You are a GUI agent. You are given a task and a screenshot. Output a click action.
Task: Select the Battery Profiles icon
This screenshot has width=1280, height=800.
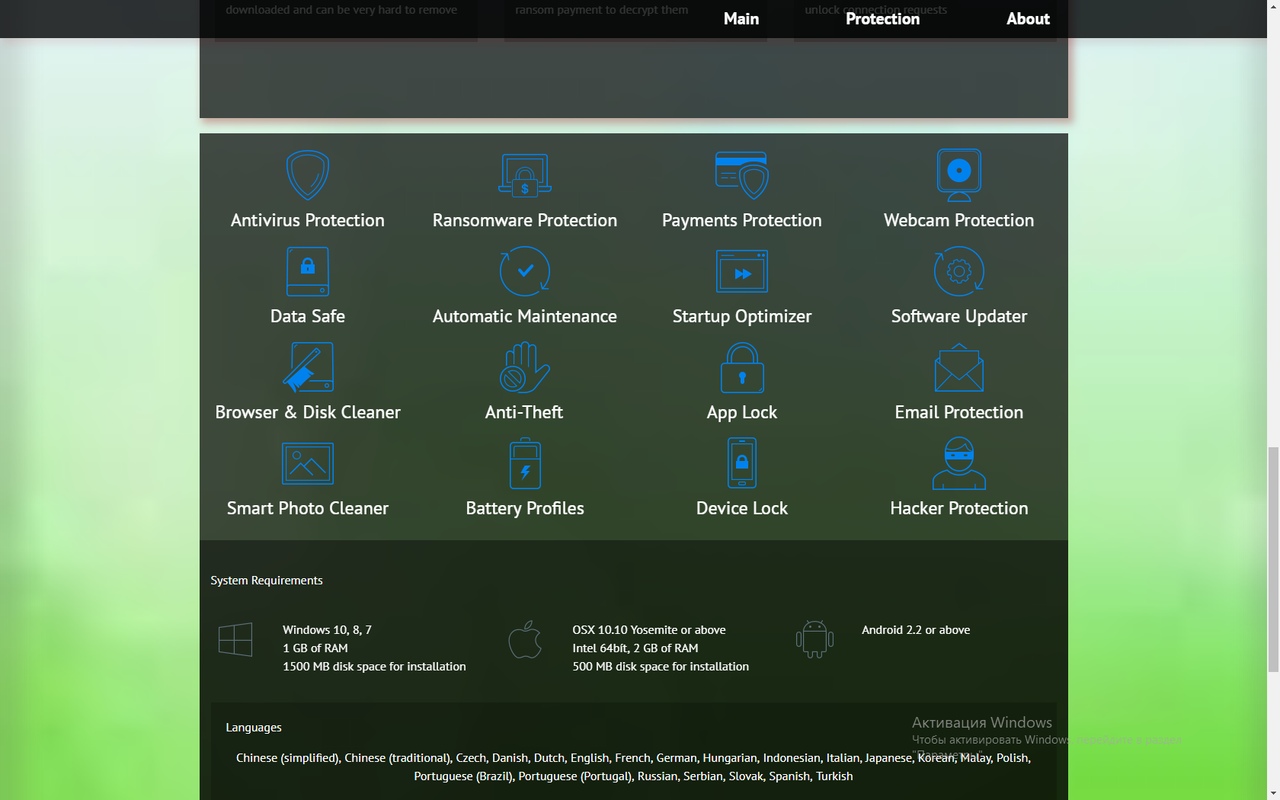point(524,464)
